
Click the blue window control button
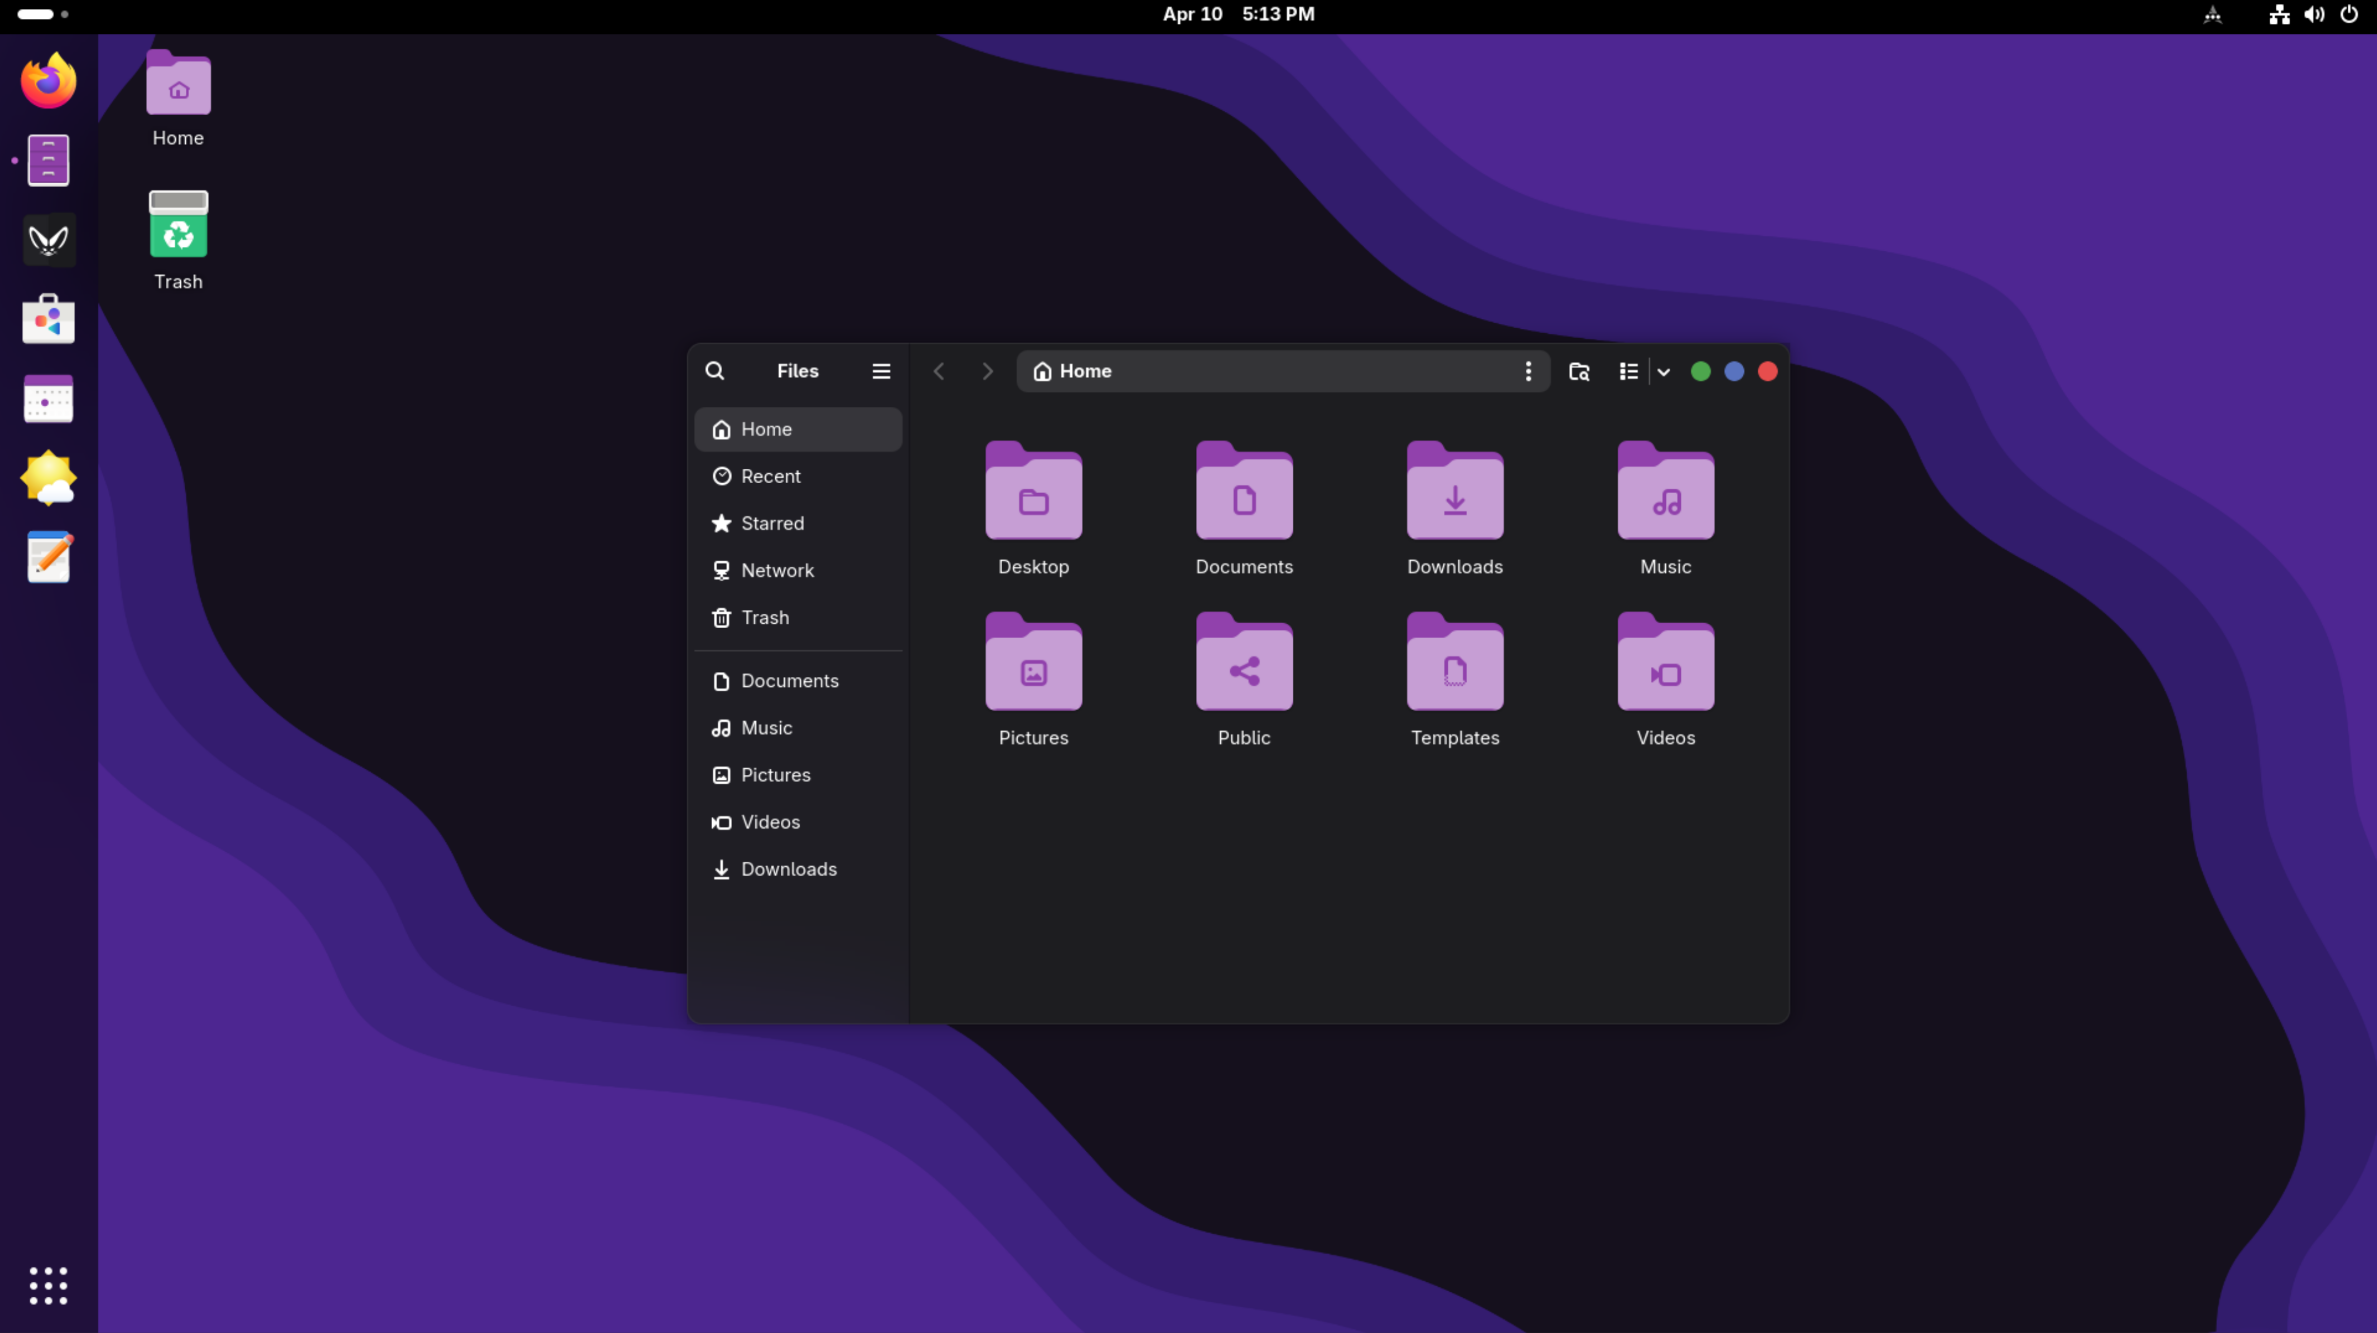[1734, 371]
